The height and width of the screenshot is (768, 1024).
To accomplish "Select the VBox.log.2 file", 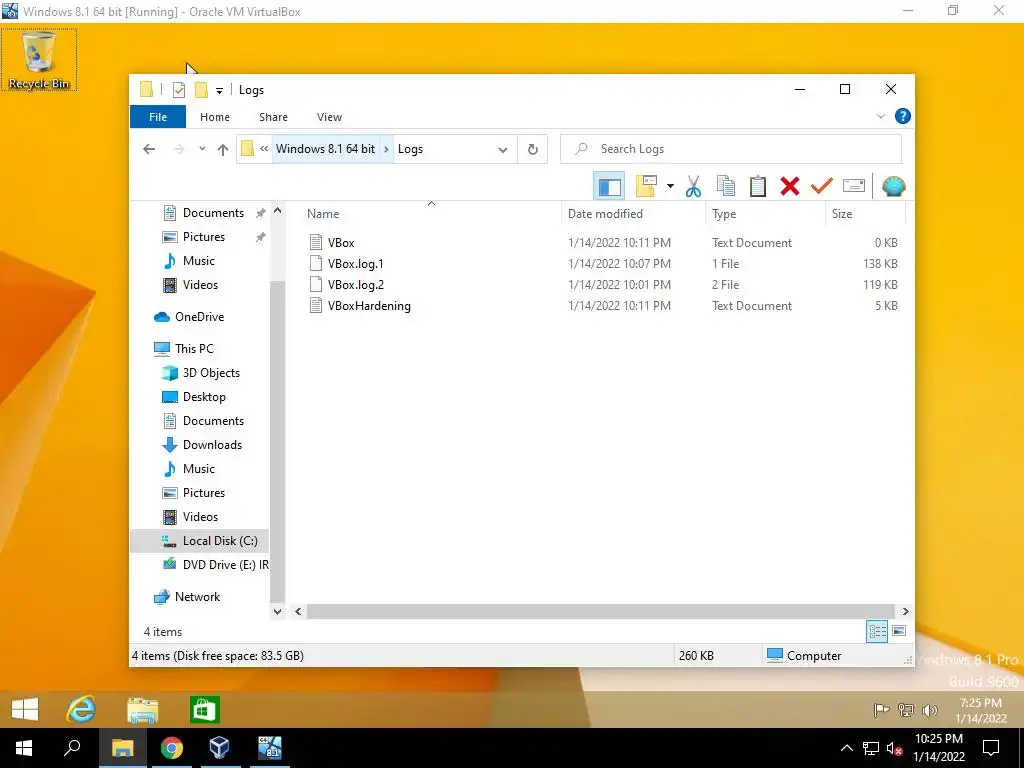I will pyautogui.click(x=355, y=285).
